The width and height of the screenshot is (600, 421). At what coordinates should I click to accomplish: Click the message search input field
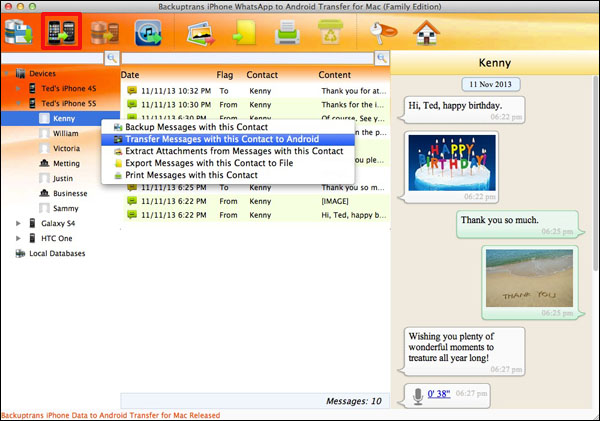(x=248, y=58)
